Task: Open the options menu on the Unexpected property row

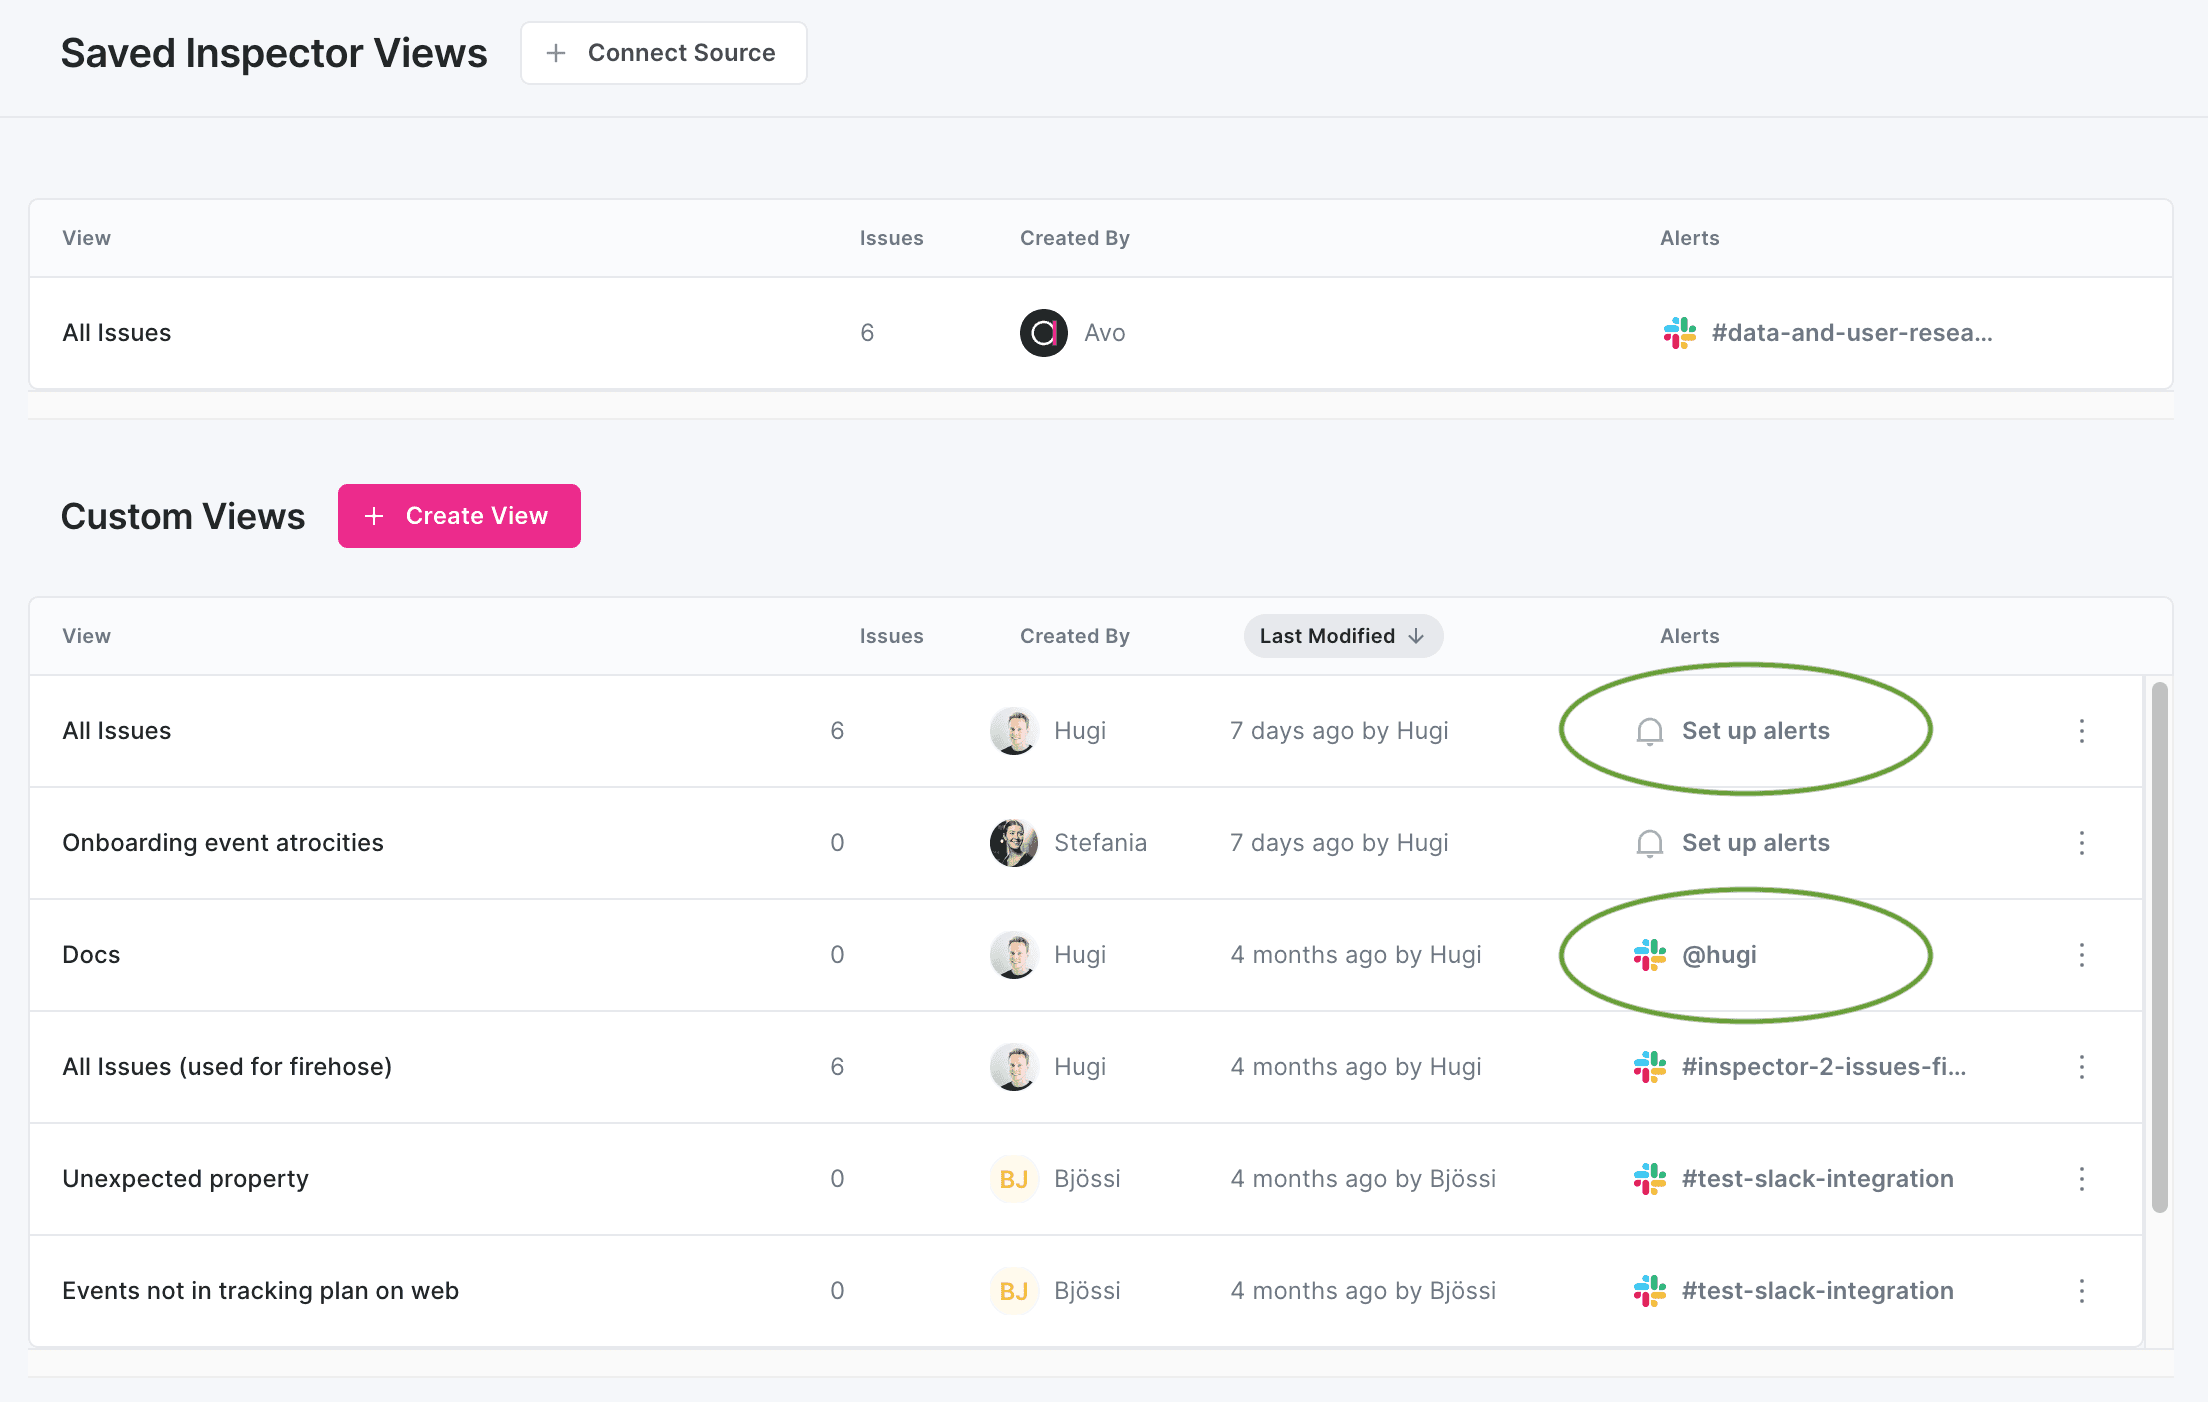Action: coord(2082,1179)
